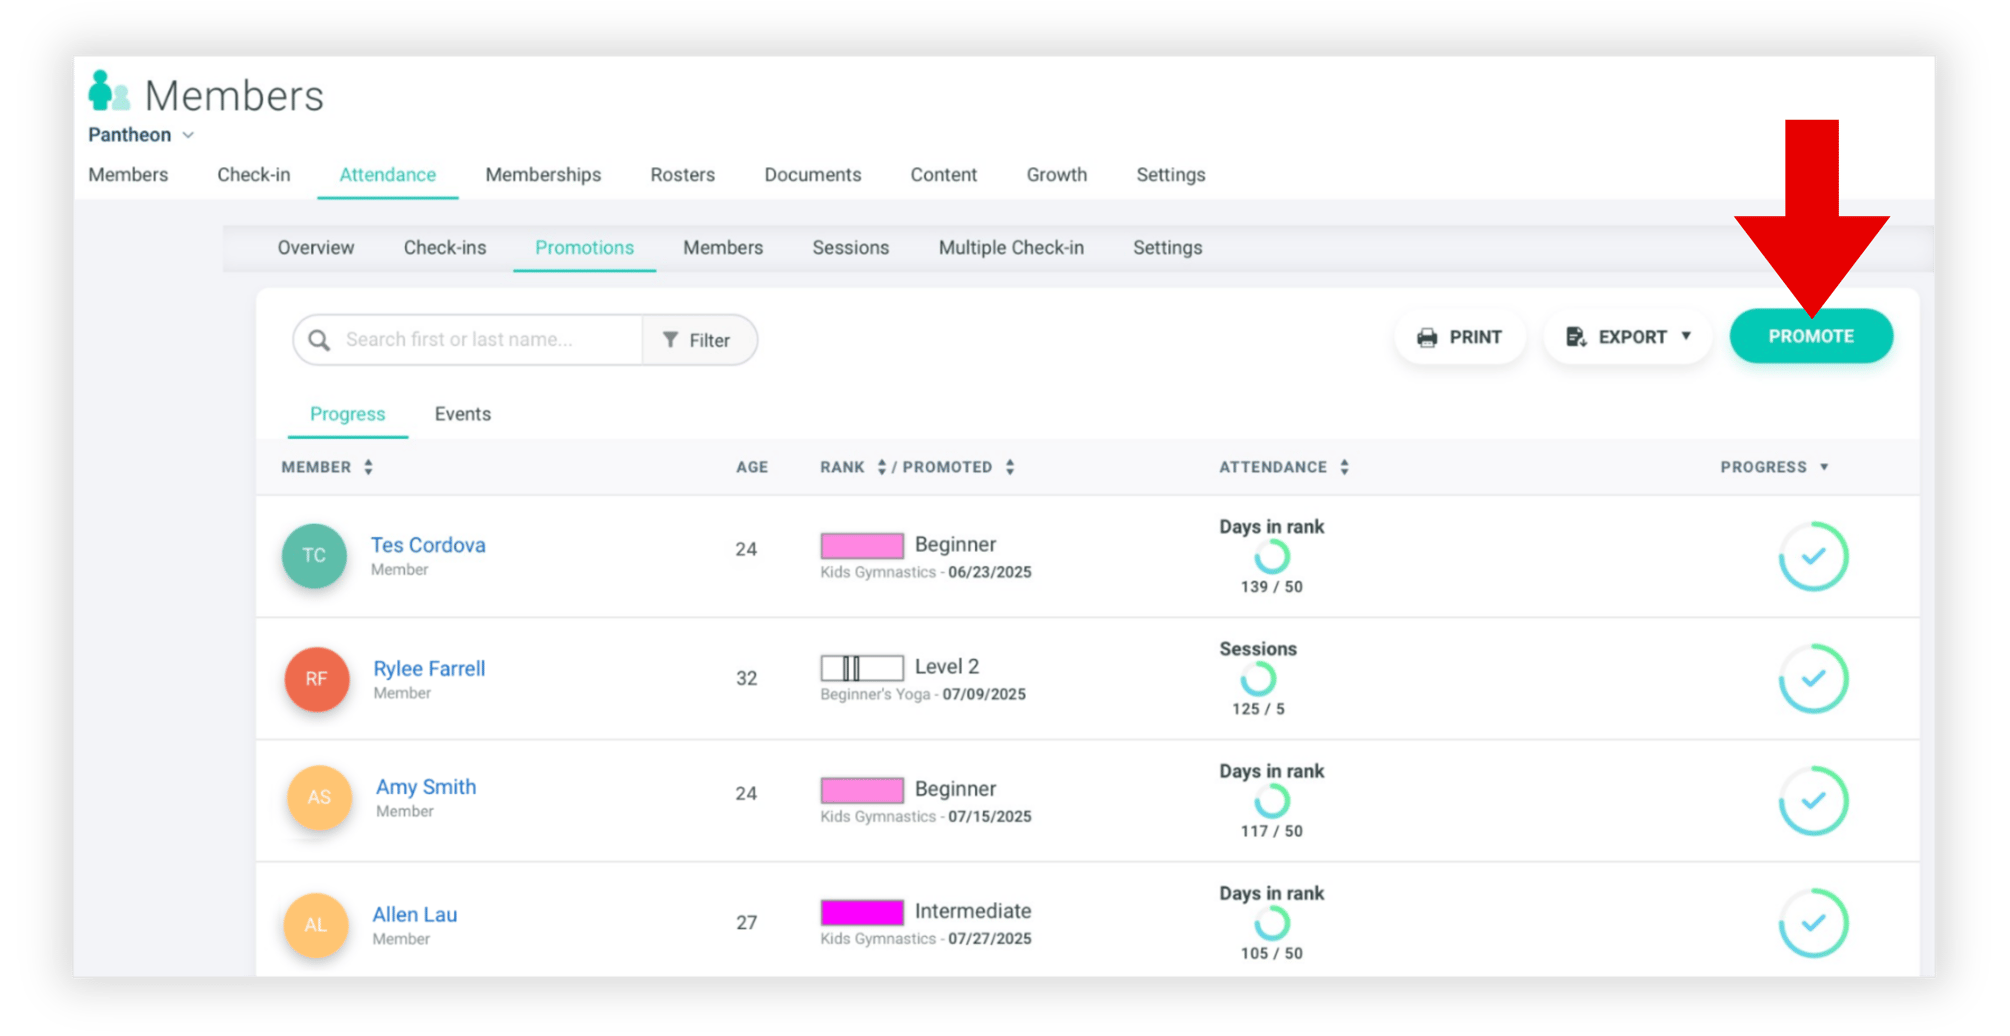
Task: Click the export document icon
Action: pos(1576,337)
